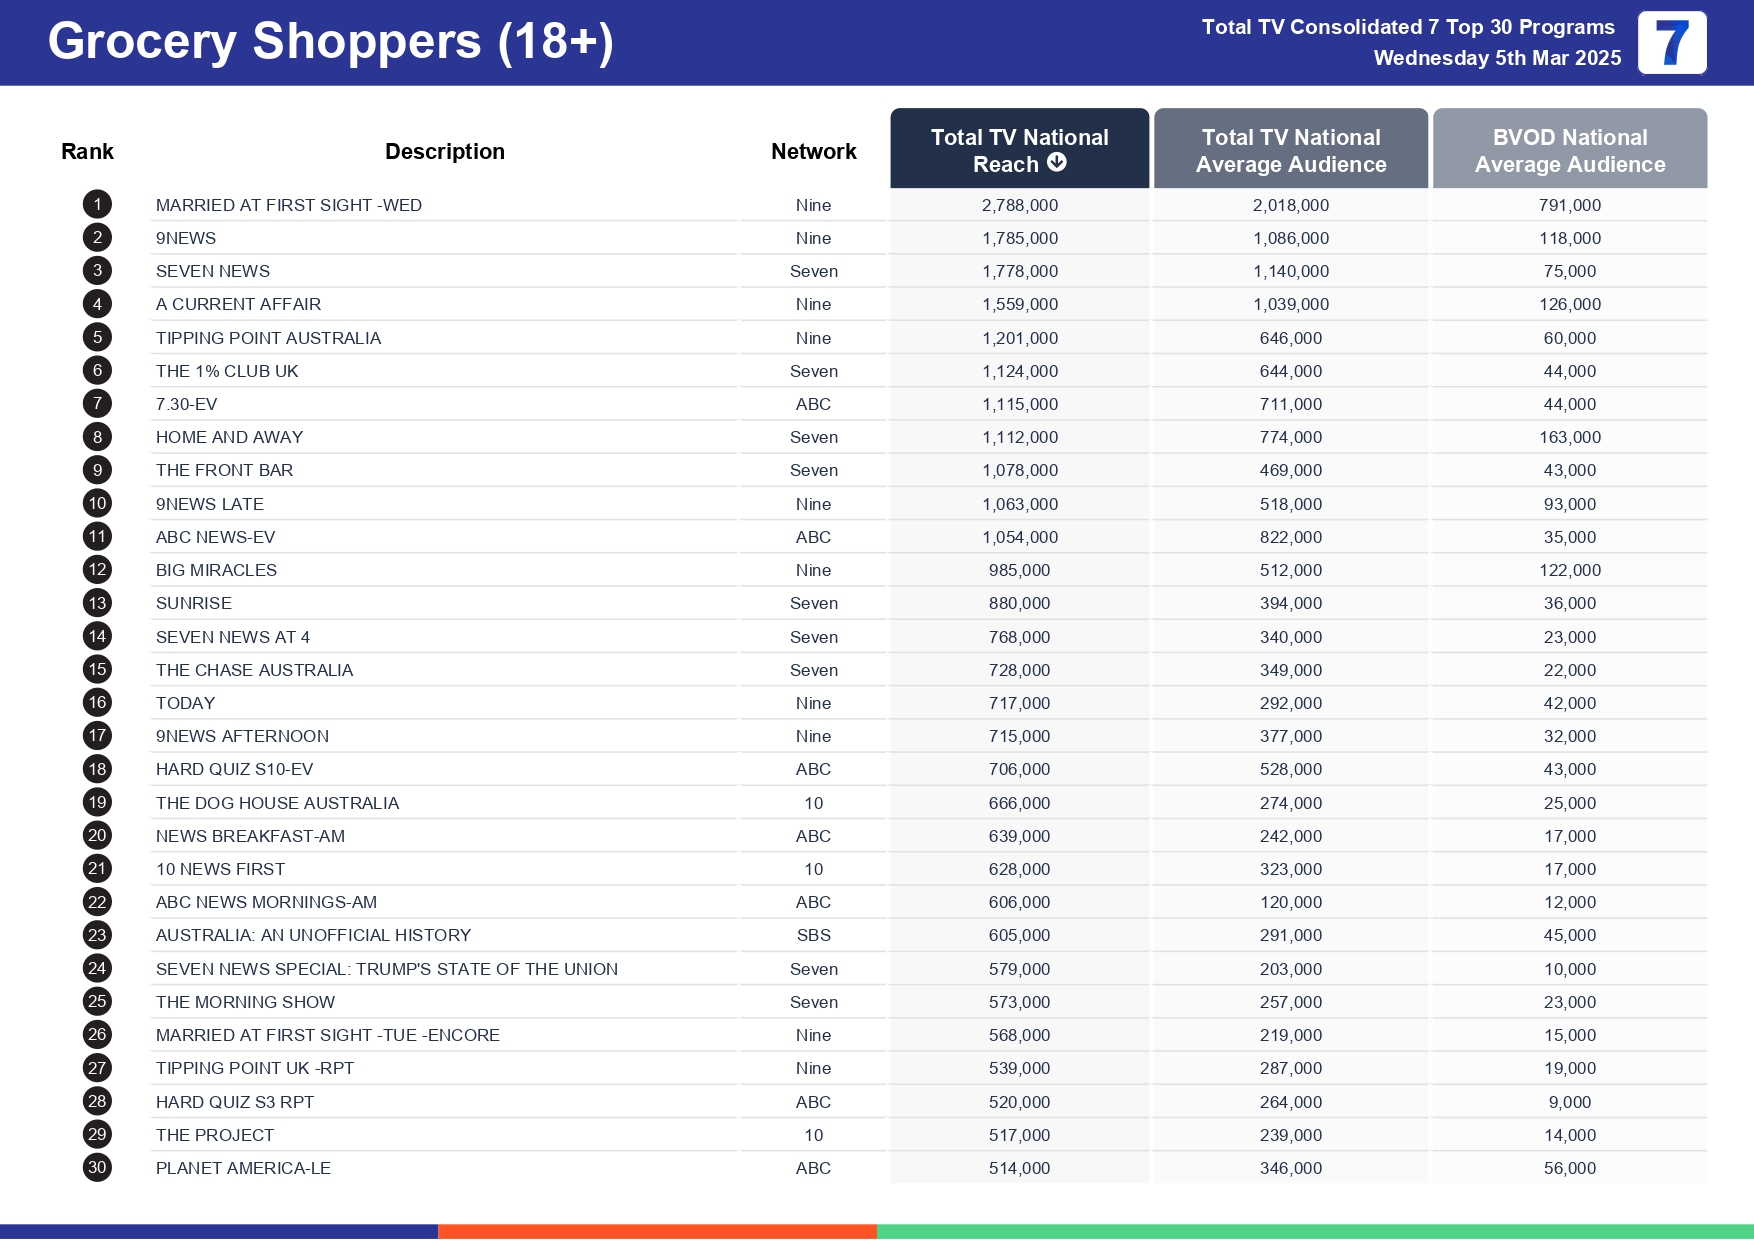Screen dimensions: 1754x1241
Task: Click the Grocery Shoppers (18+) title
Action: tap(330, 42)
